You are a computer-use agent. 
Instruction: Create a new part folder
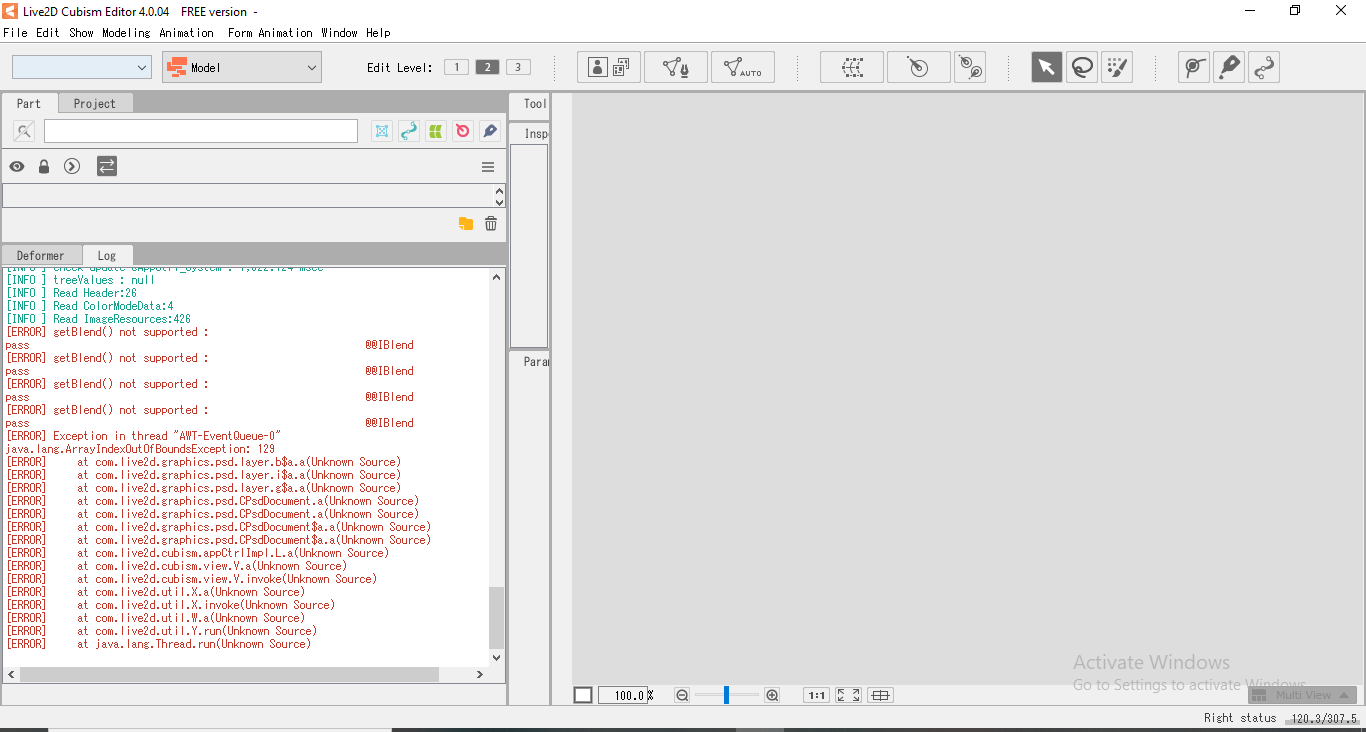click(466, 224)
